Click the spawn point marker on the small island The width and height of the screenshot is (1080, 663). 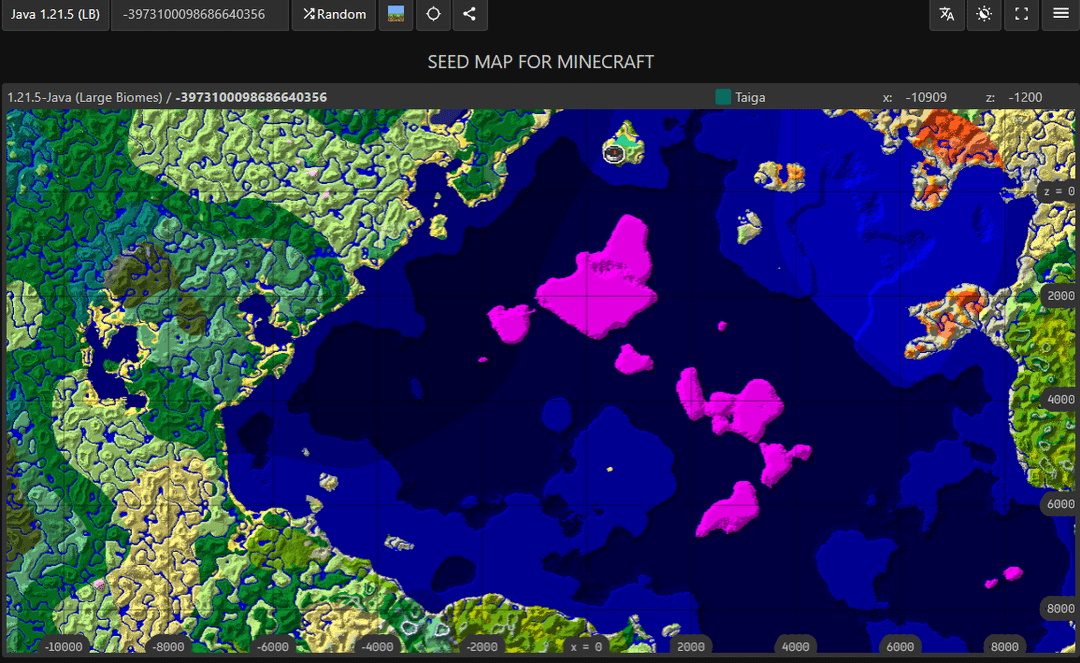pos(613,152)
